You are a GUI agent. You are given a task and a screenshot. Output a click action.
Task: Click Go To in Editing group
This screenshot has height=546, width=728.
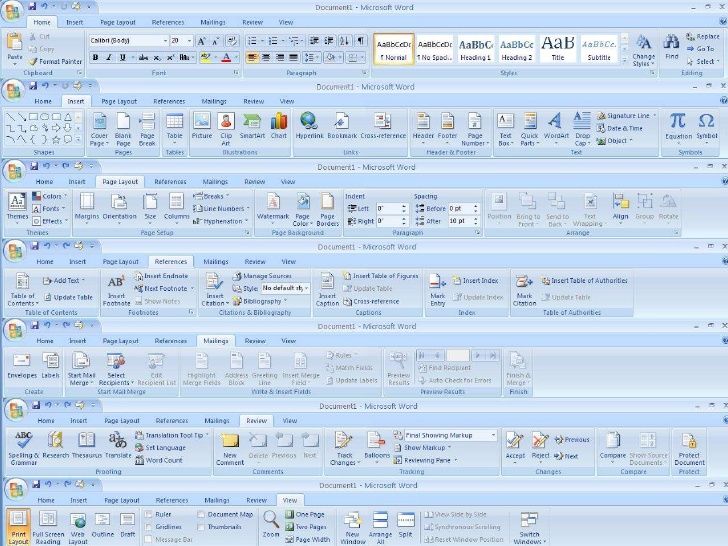(700, 49)
